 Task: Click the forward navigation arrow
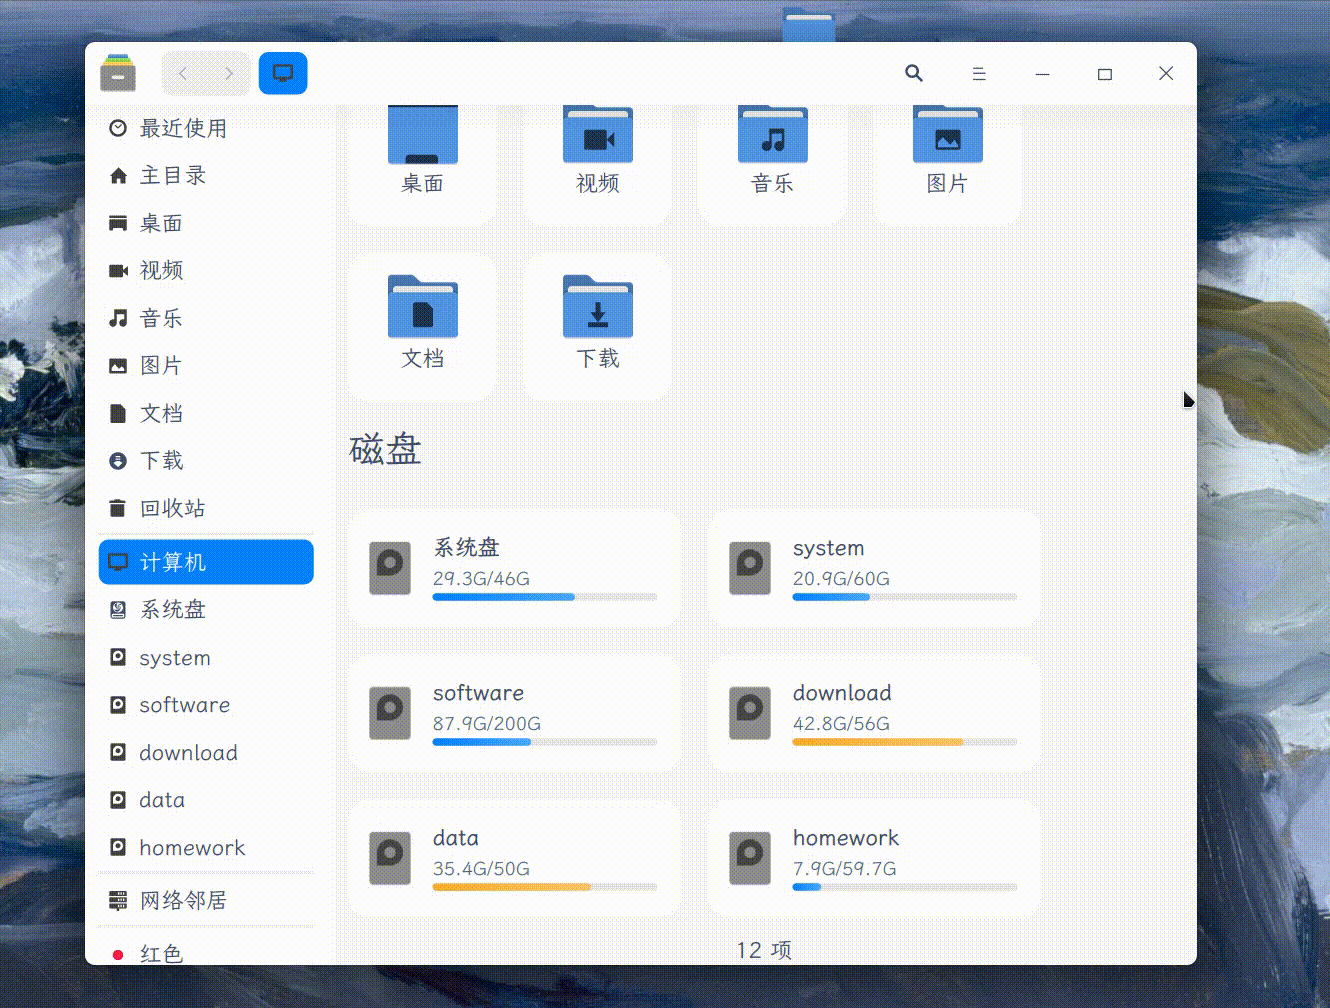pyautogui.click(x=230, y=73)
